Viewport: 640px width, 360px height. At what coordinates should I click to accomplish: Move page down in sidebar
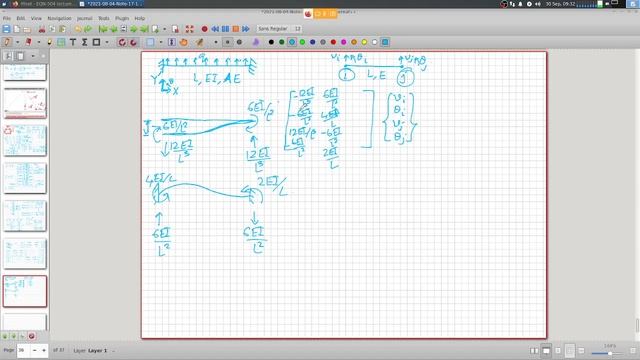click(13, 336)
